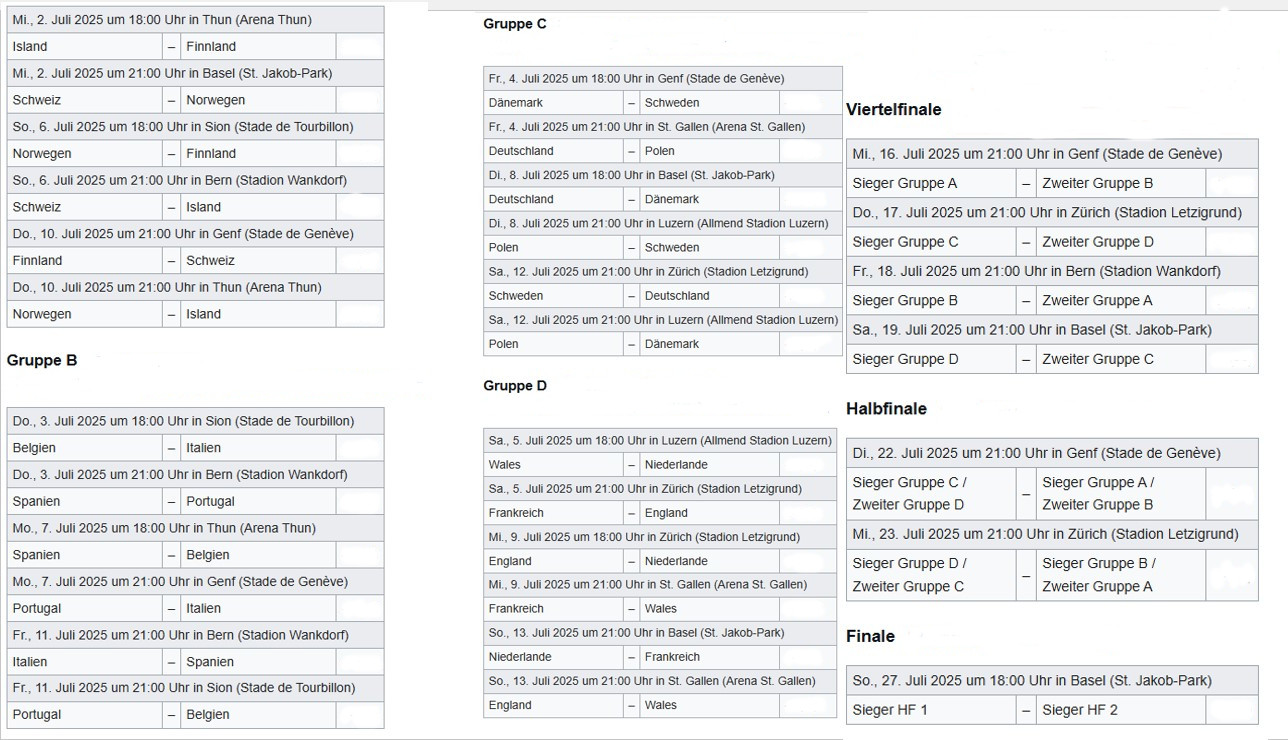Click the Gruppe B heading
Screen dimensions: 1288x740
[42, 361]
